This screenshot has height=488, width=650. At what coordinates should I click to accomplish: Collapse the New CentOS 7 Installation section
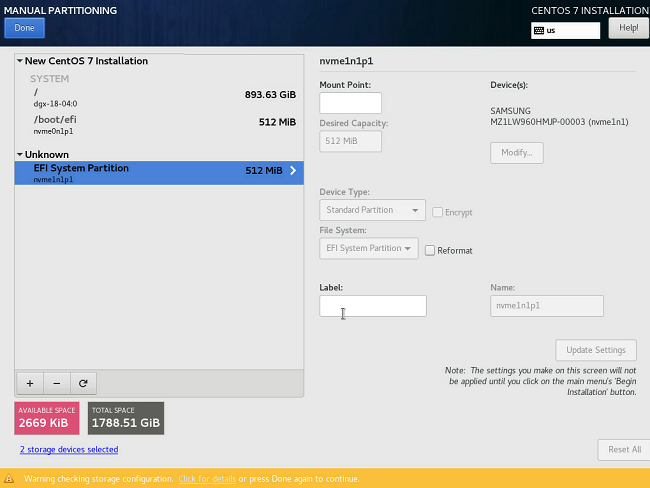point(20,62)
